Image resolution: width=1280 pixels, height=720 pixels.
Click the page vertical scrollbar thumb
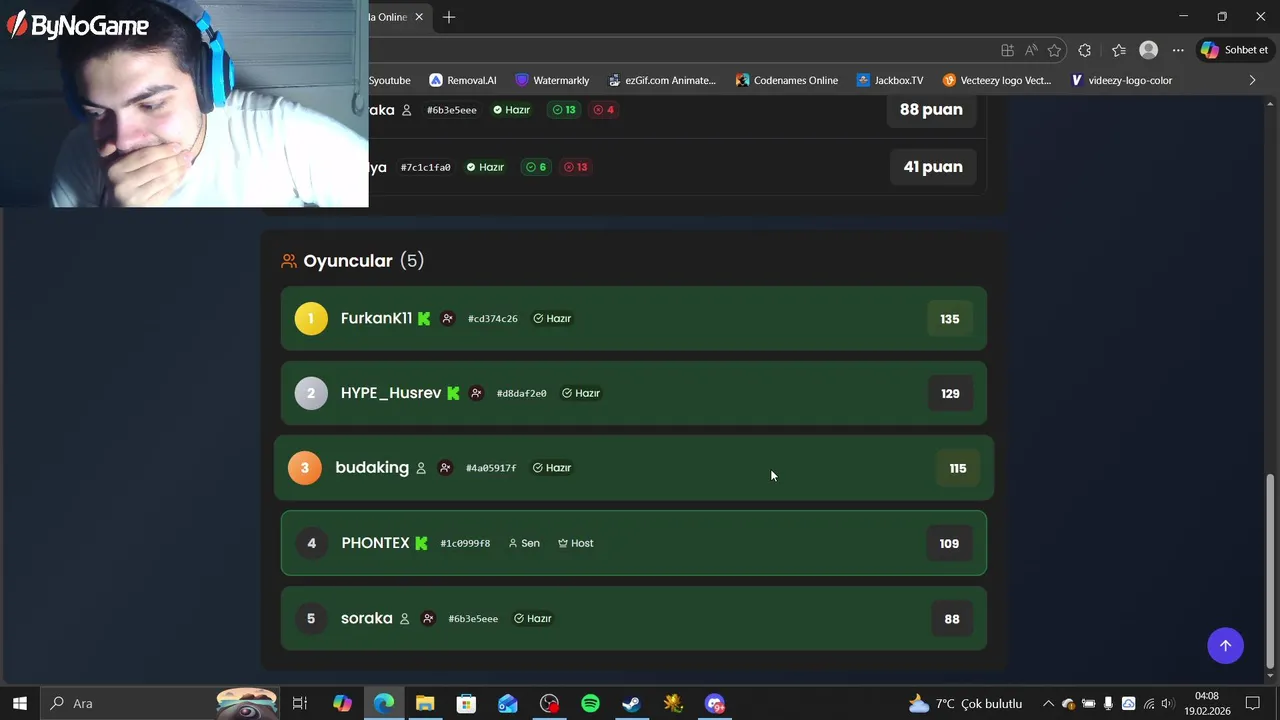1271,570
